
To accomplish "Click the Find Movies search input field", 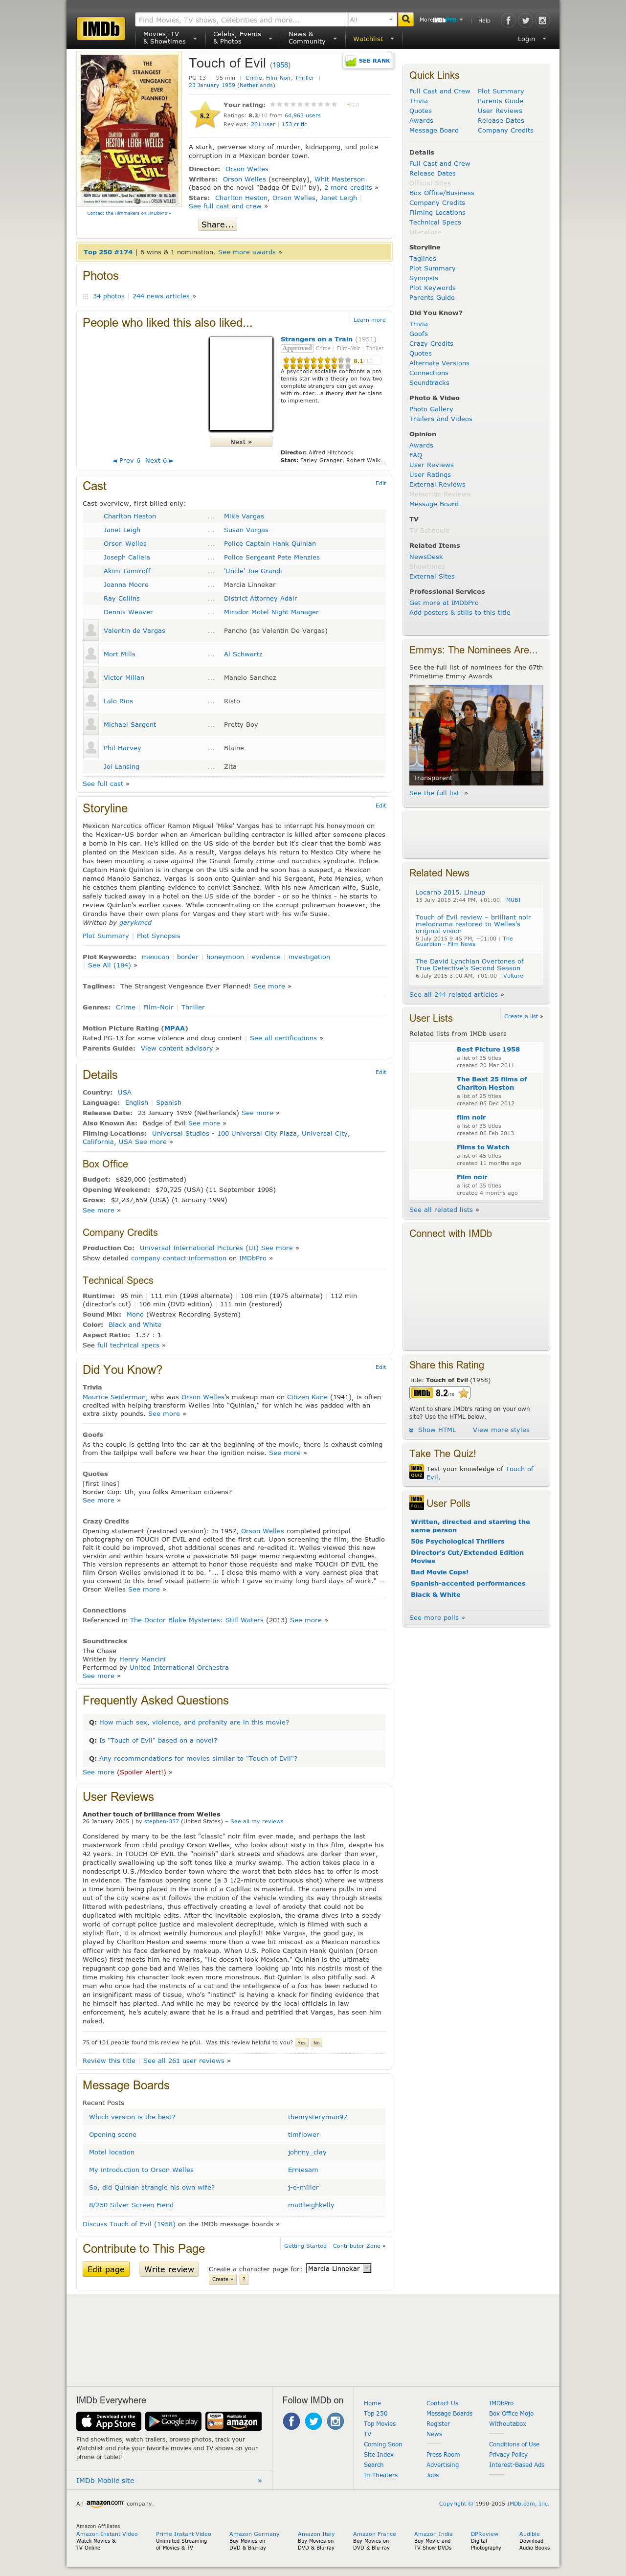I will [240, 19].
